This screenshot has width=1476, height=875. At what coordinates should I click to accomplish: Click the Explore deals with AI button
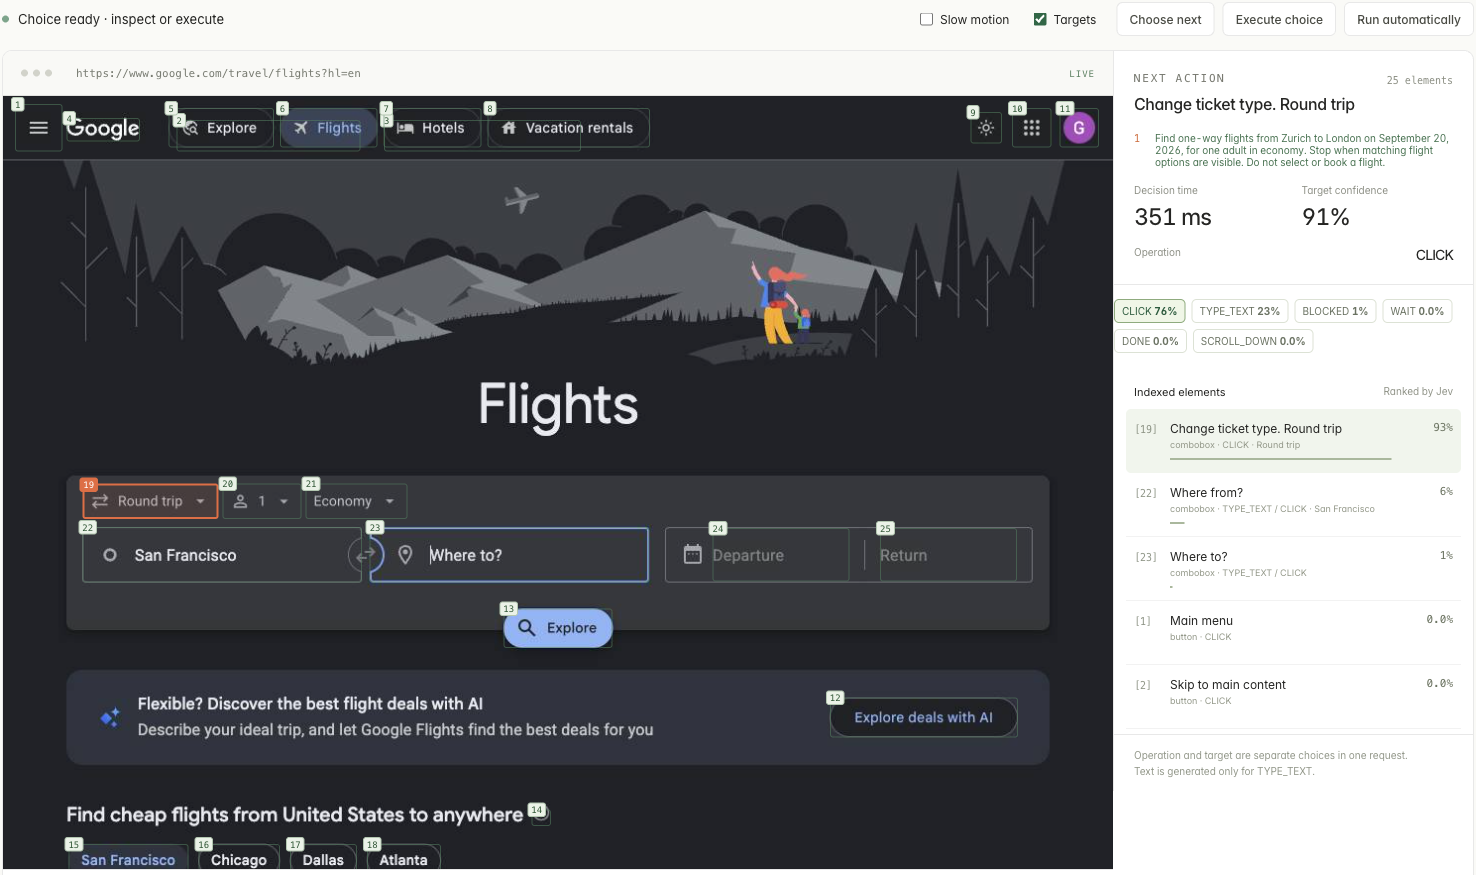pos(923,717)
